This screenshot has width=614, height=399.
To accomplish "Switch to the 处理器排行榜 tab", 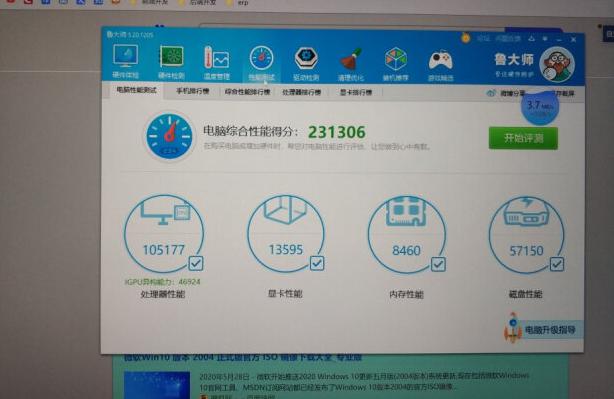I will 302,92.
